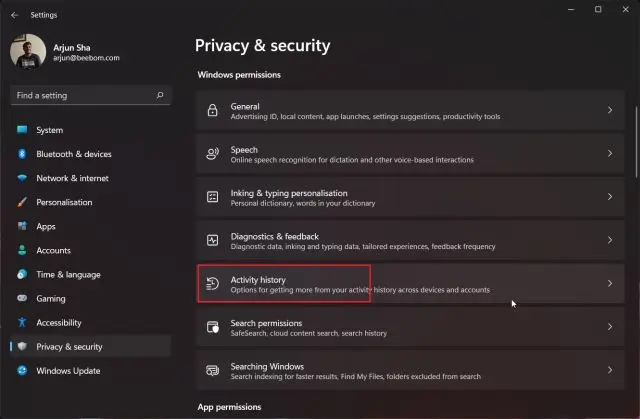Expand Searching Windows chevron

(x=610, y=370)
